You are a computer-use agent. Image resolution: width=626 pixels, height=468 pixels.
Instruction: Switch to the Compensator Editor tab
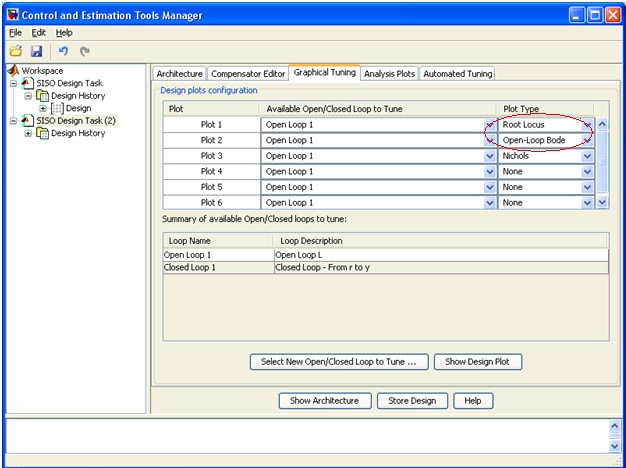pyautogui.click(x=248, y=74)
